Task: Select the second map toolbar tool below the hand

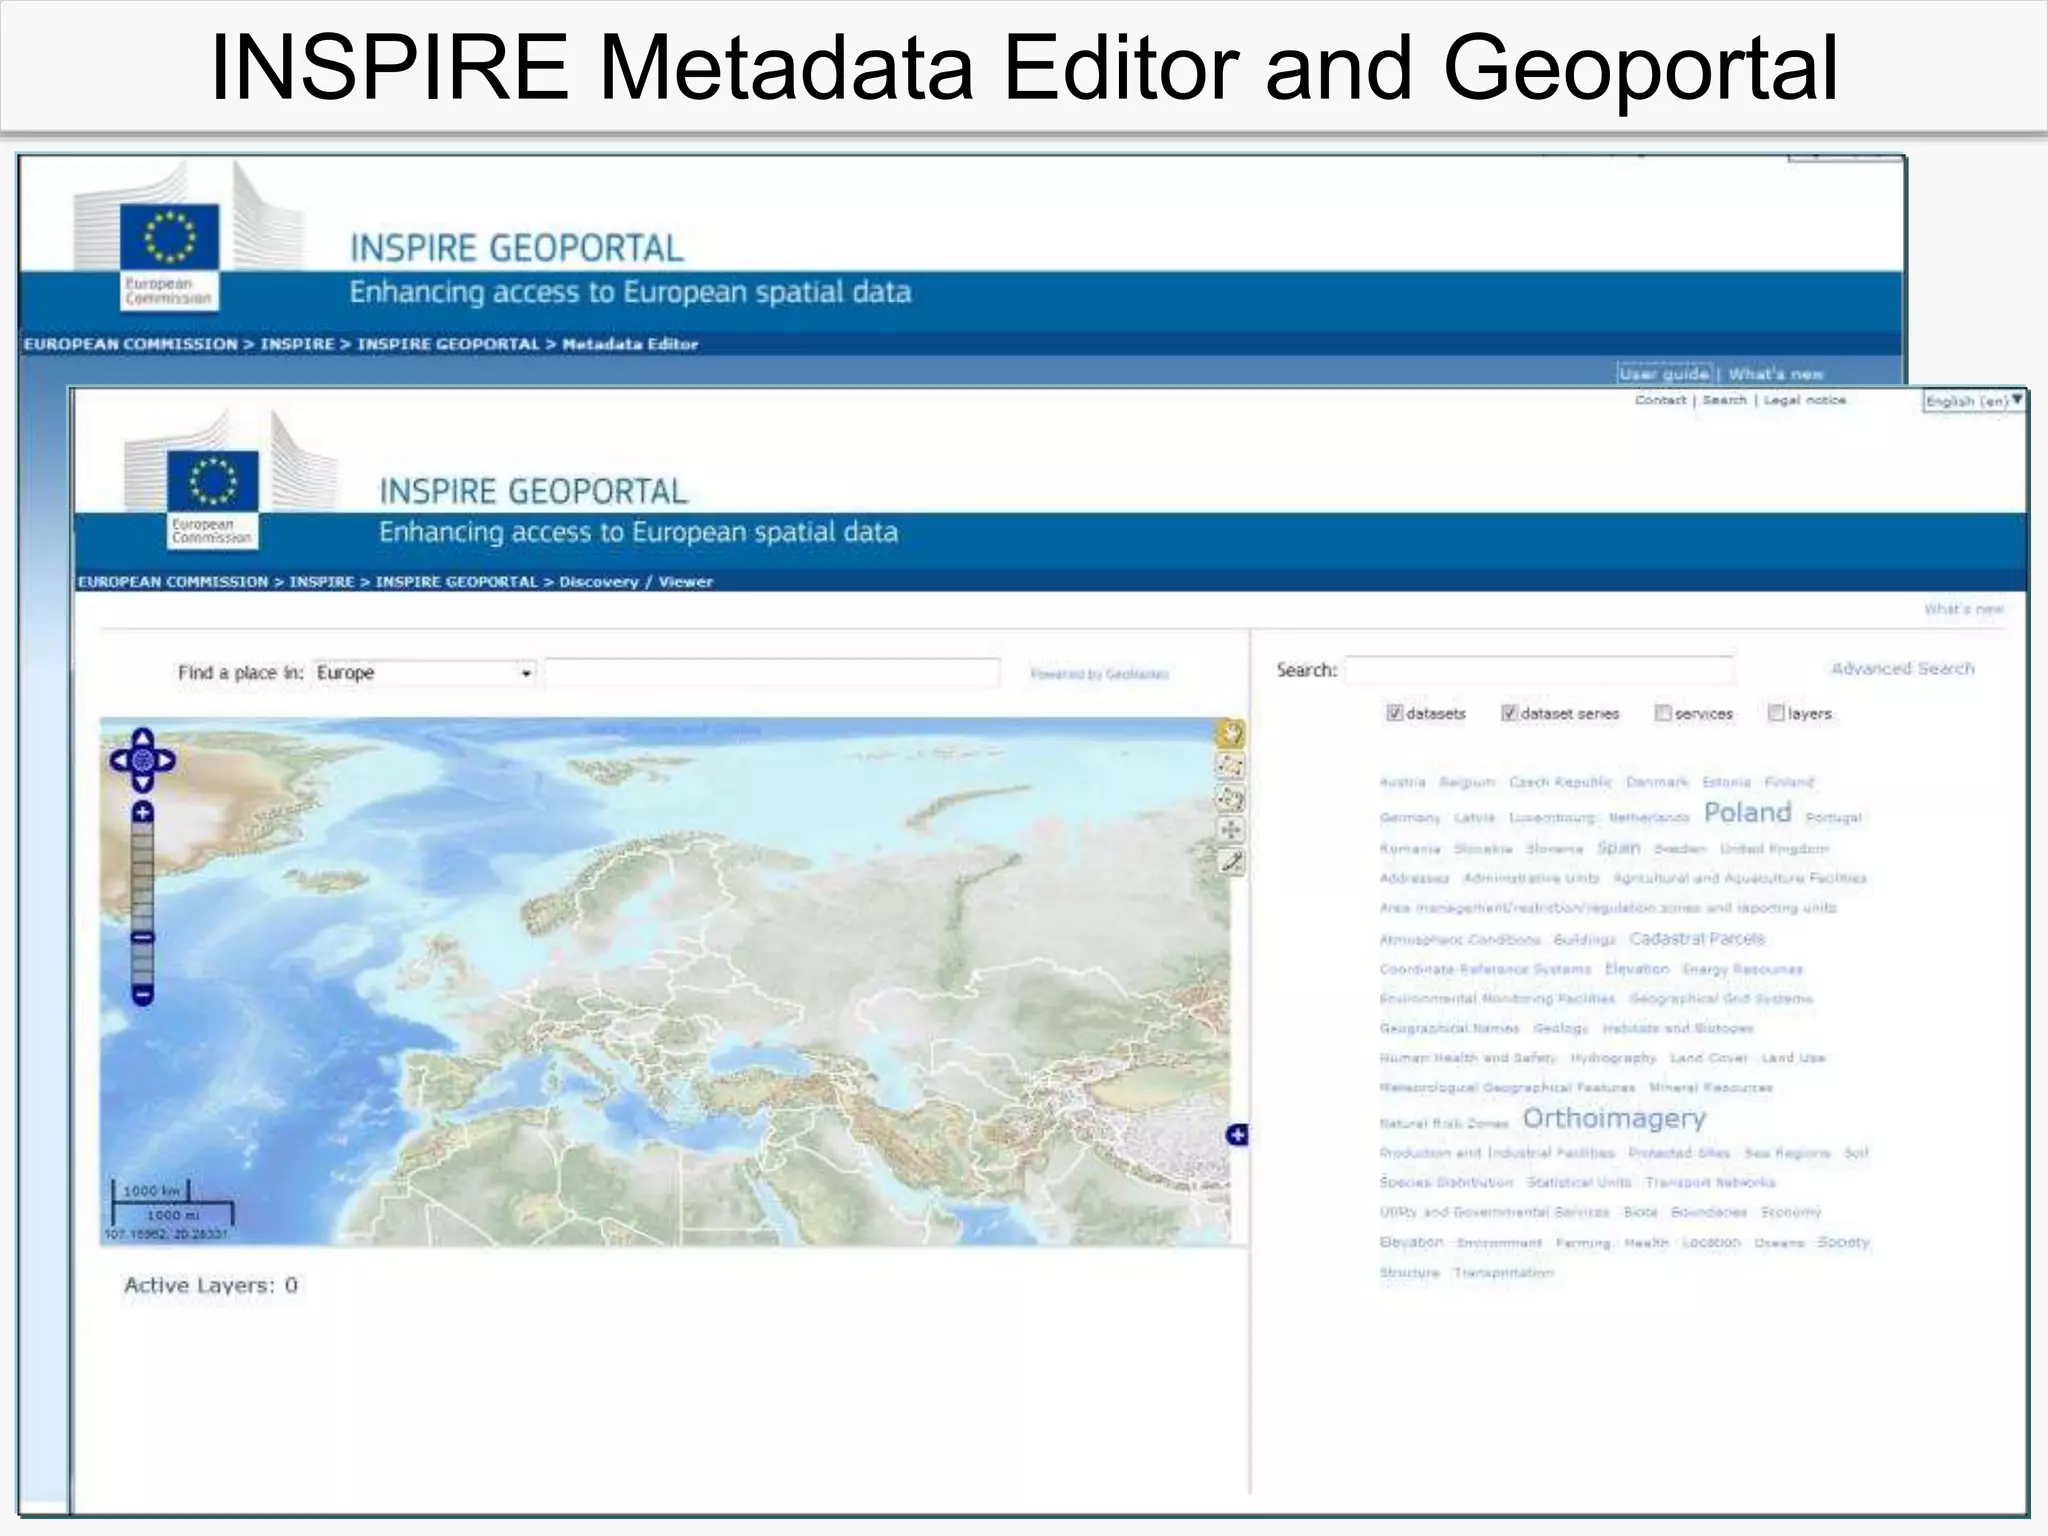Action: [x=1230, y=767]
